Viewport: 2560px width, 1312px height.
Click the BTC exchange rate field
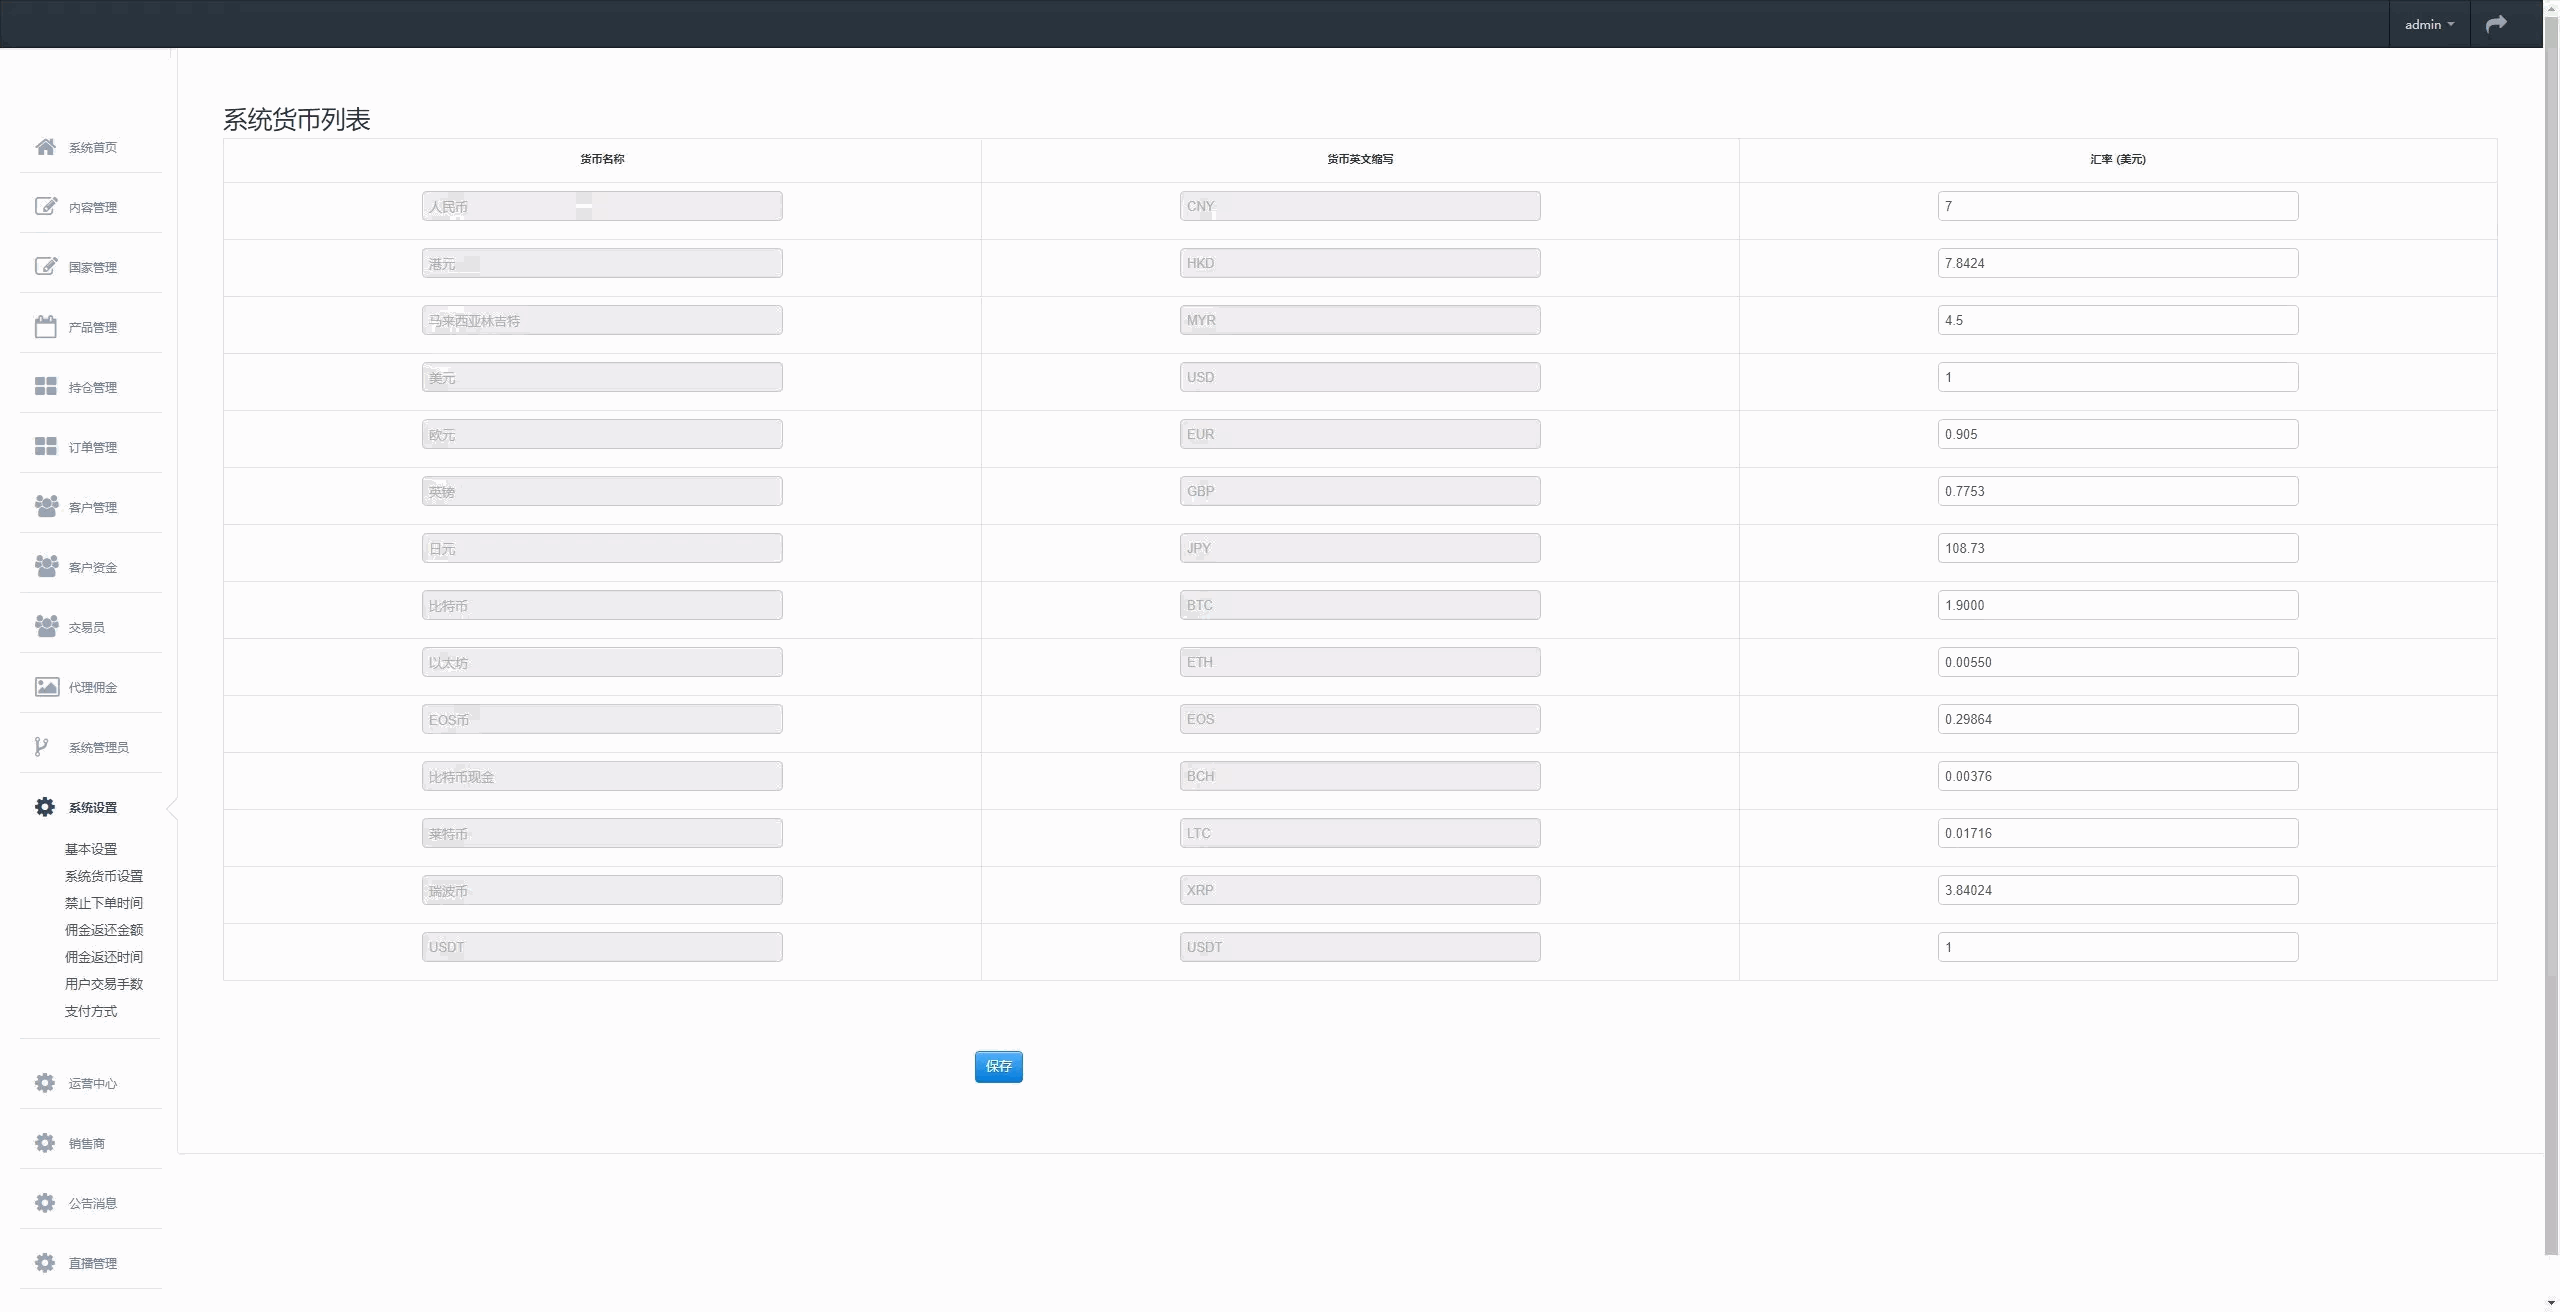(x=2117, y=605)
